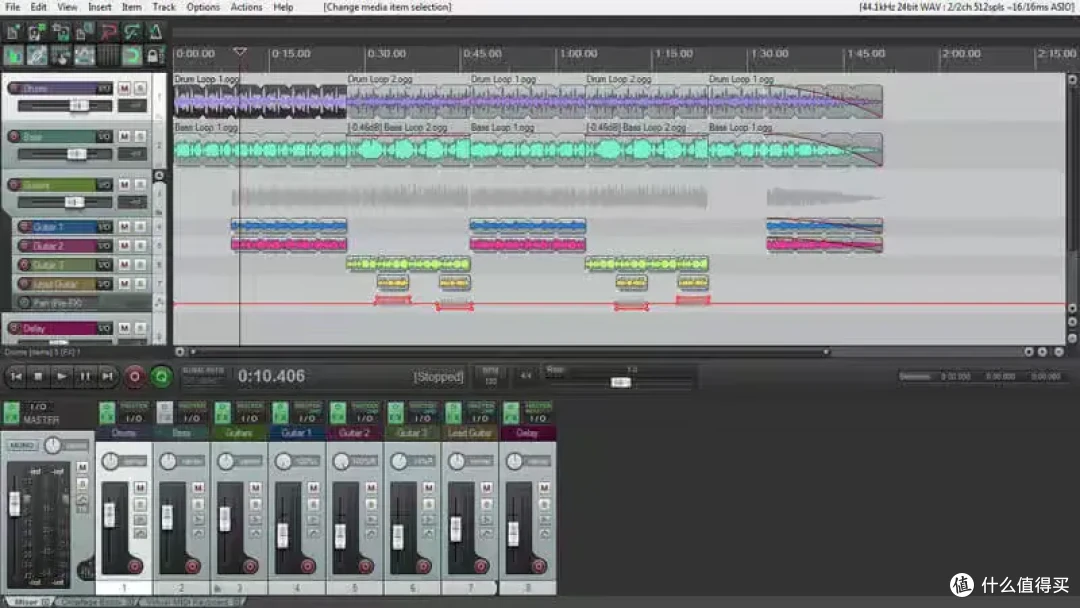Open the Insert menu
Image resolution: width=1080 pixels, height=608 pixels.
coord(99,7)
